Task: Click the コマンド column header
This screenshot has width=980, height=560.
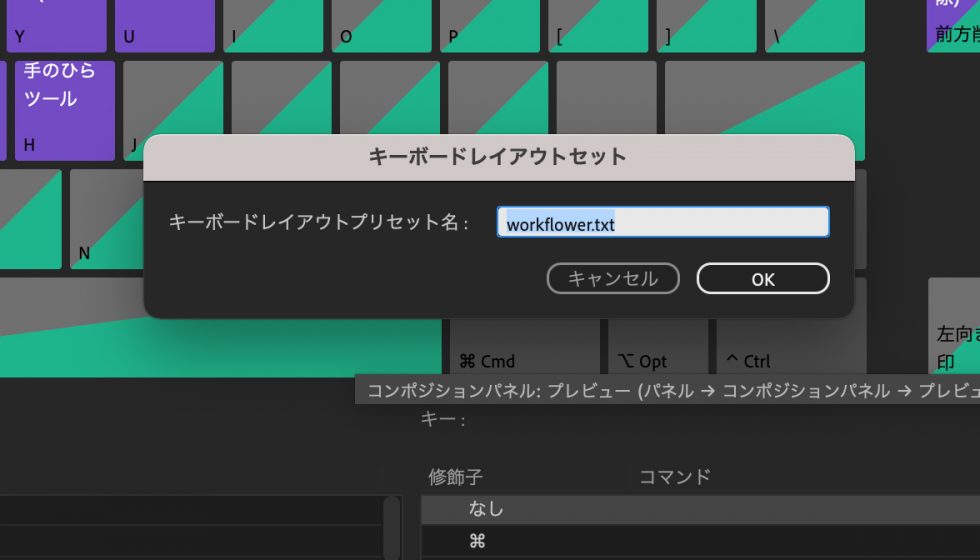Action: tap(675, 477)
